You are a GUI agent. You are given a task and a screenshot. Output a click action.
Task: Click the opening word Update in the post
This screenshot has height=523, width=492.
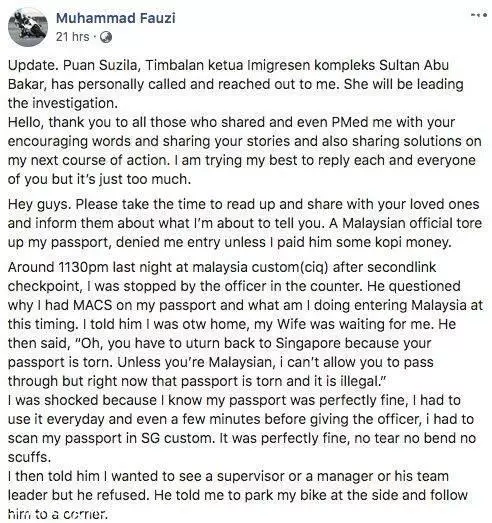33,65
